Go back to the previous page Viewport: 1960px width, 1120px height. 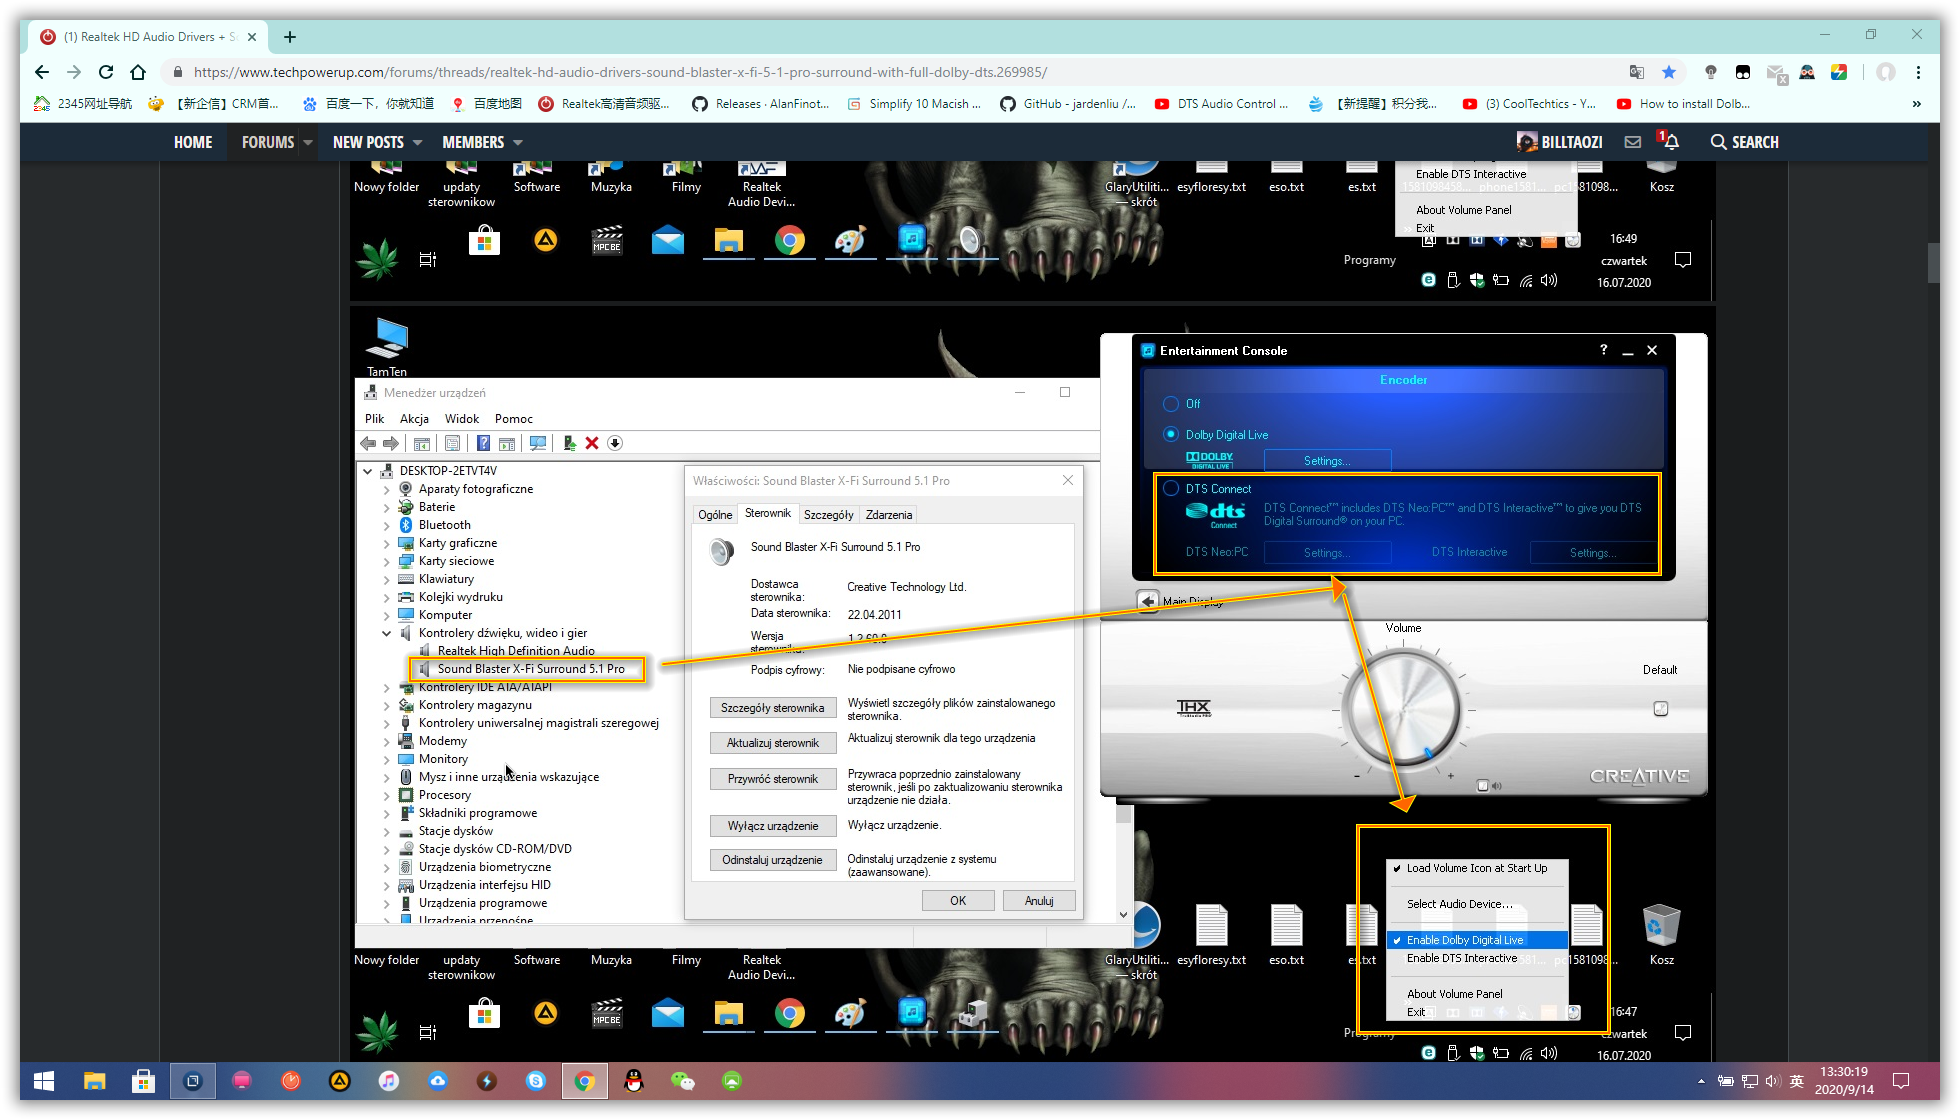pos(41,72)
